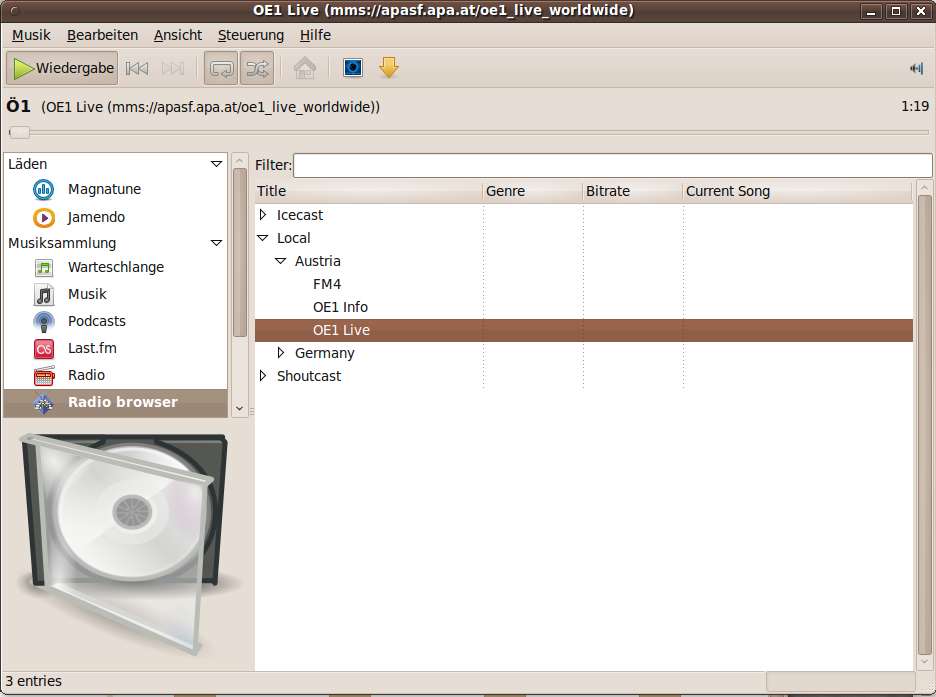
Task: Click the yellow download arrow icon
Action: pos(389,68)
